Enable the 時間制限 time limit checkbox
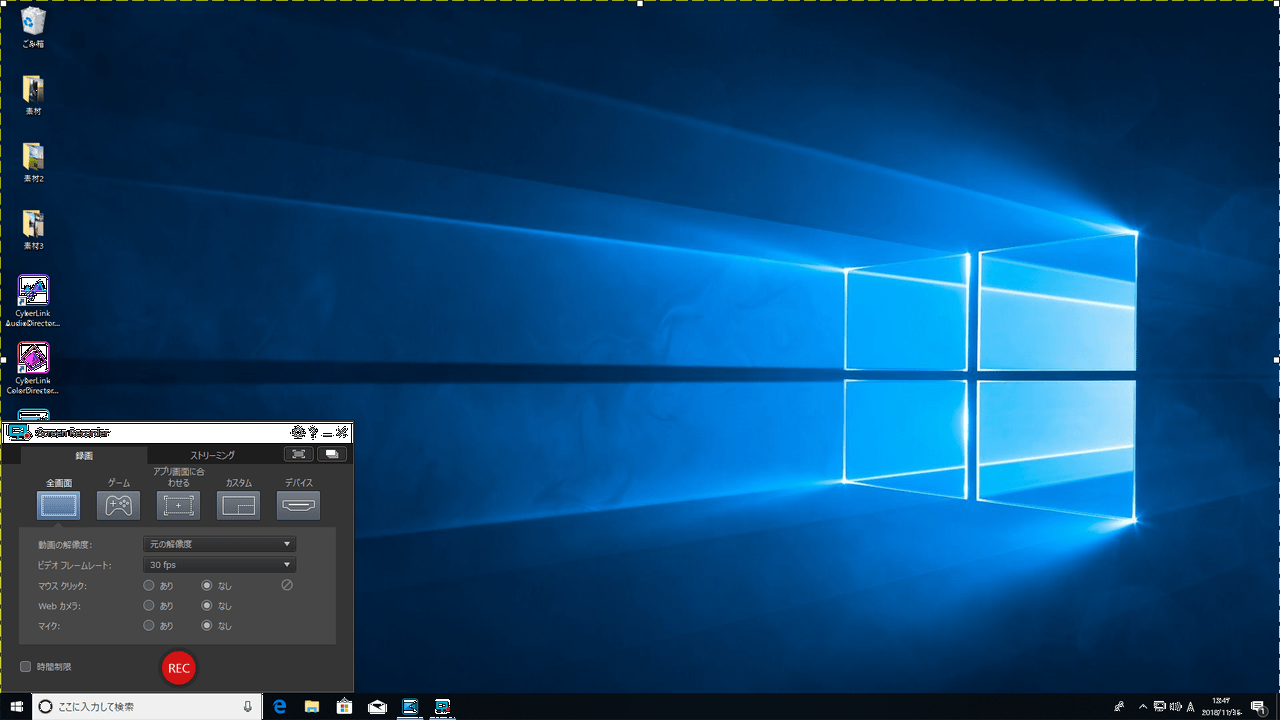Viewport: 1280px width, 720px height. coord(26,666)
